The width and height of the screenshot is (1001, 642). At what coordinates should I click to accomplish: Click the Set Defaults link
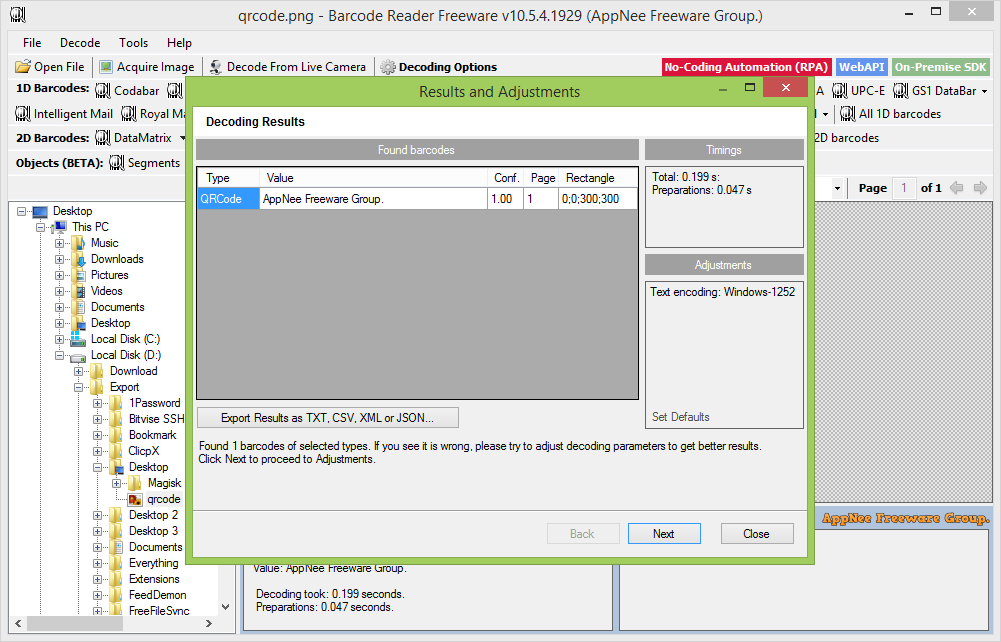[681, 417]
